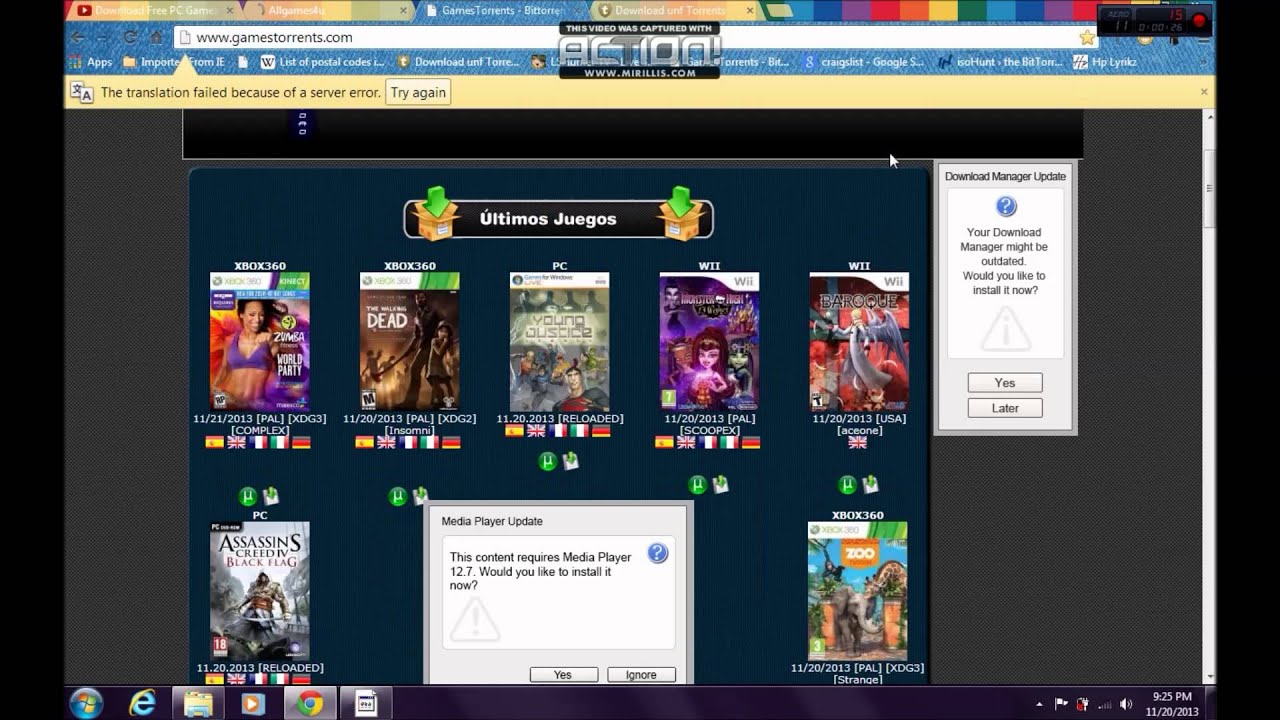This screenshot has height=720, width=1280.
Task: Open Young Justice cover thumbnail
Action: (x=559, y=341)
